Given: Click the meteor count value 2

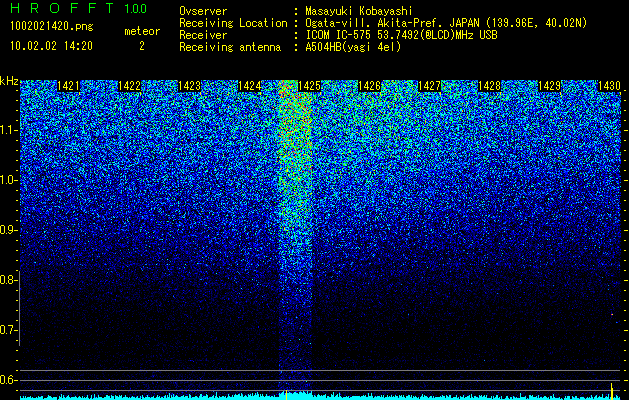Looking at the screenshot, I should tap(142, 46).
